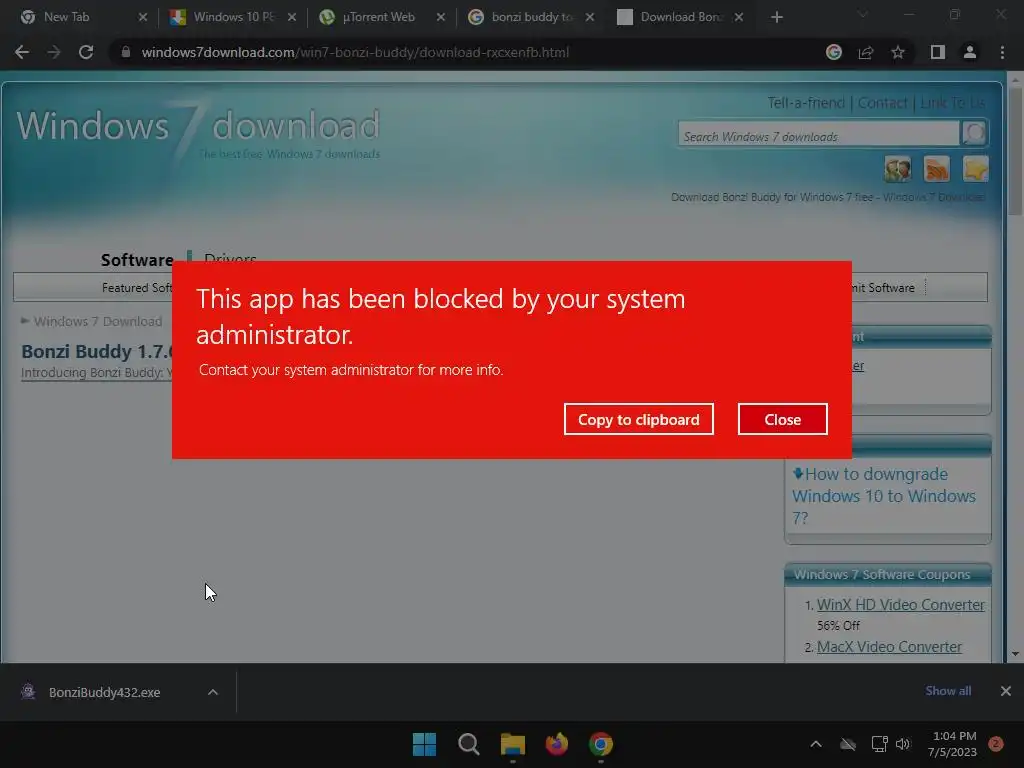
Task: Switch to the Windows 10 PE tab
Action: point(233,17)
